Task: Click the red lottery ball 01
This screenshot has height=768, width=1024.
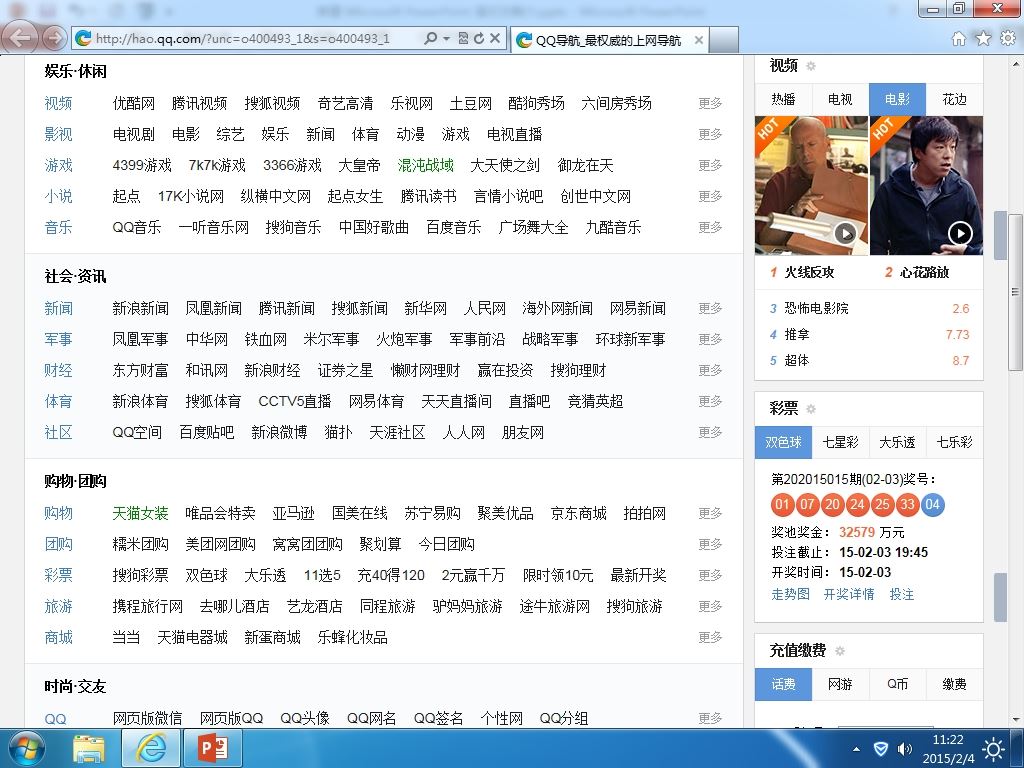Action: point(782,504)
